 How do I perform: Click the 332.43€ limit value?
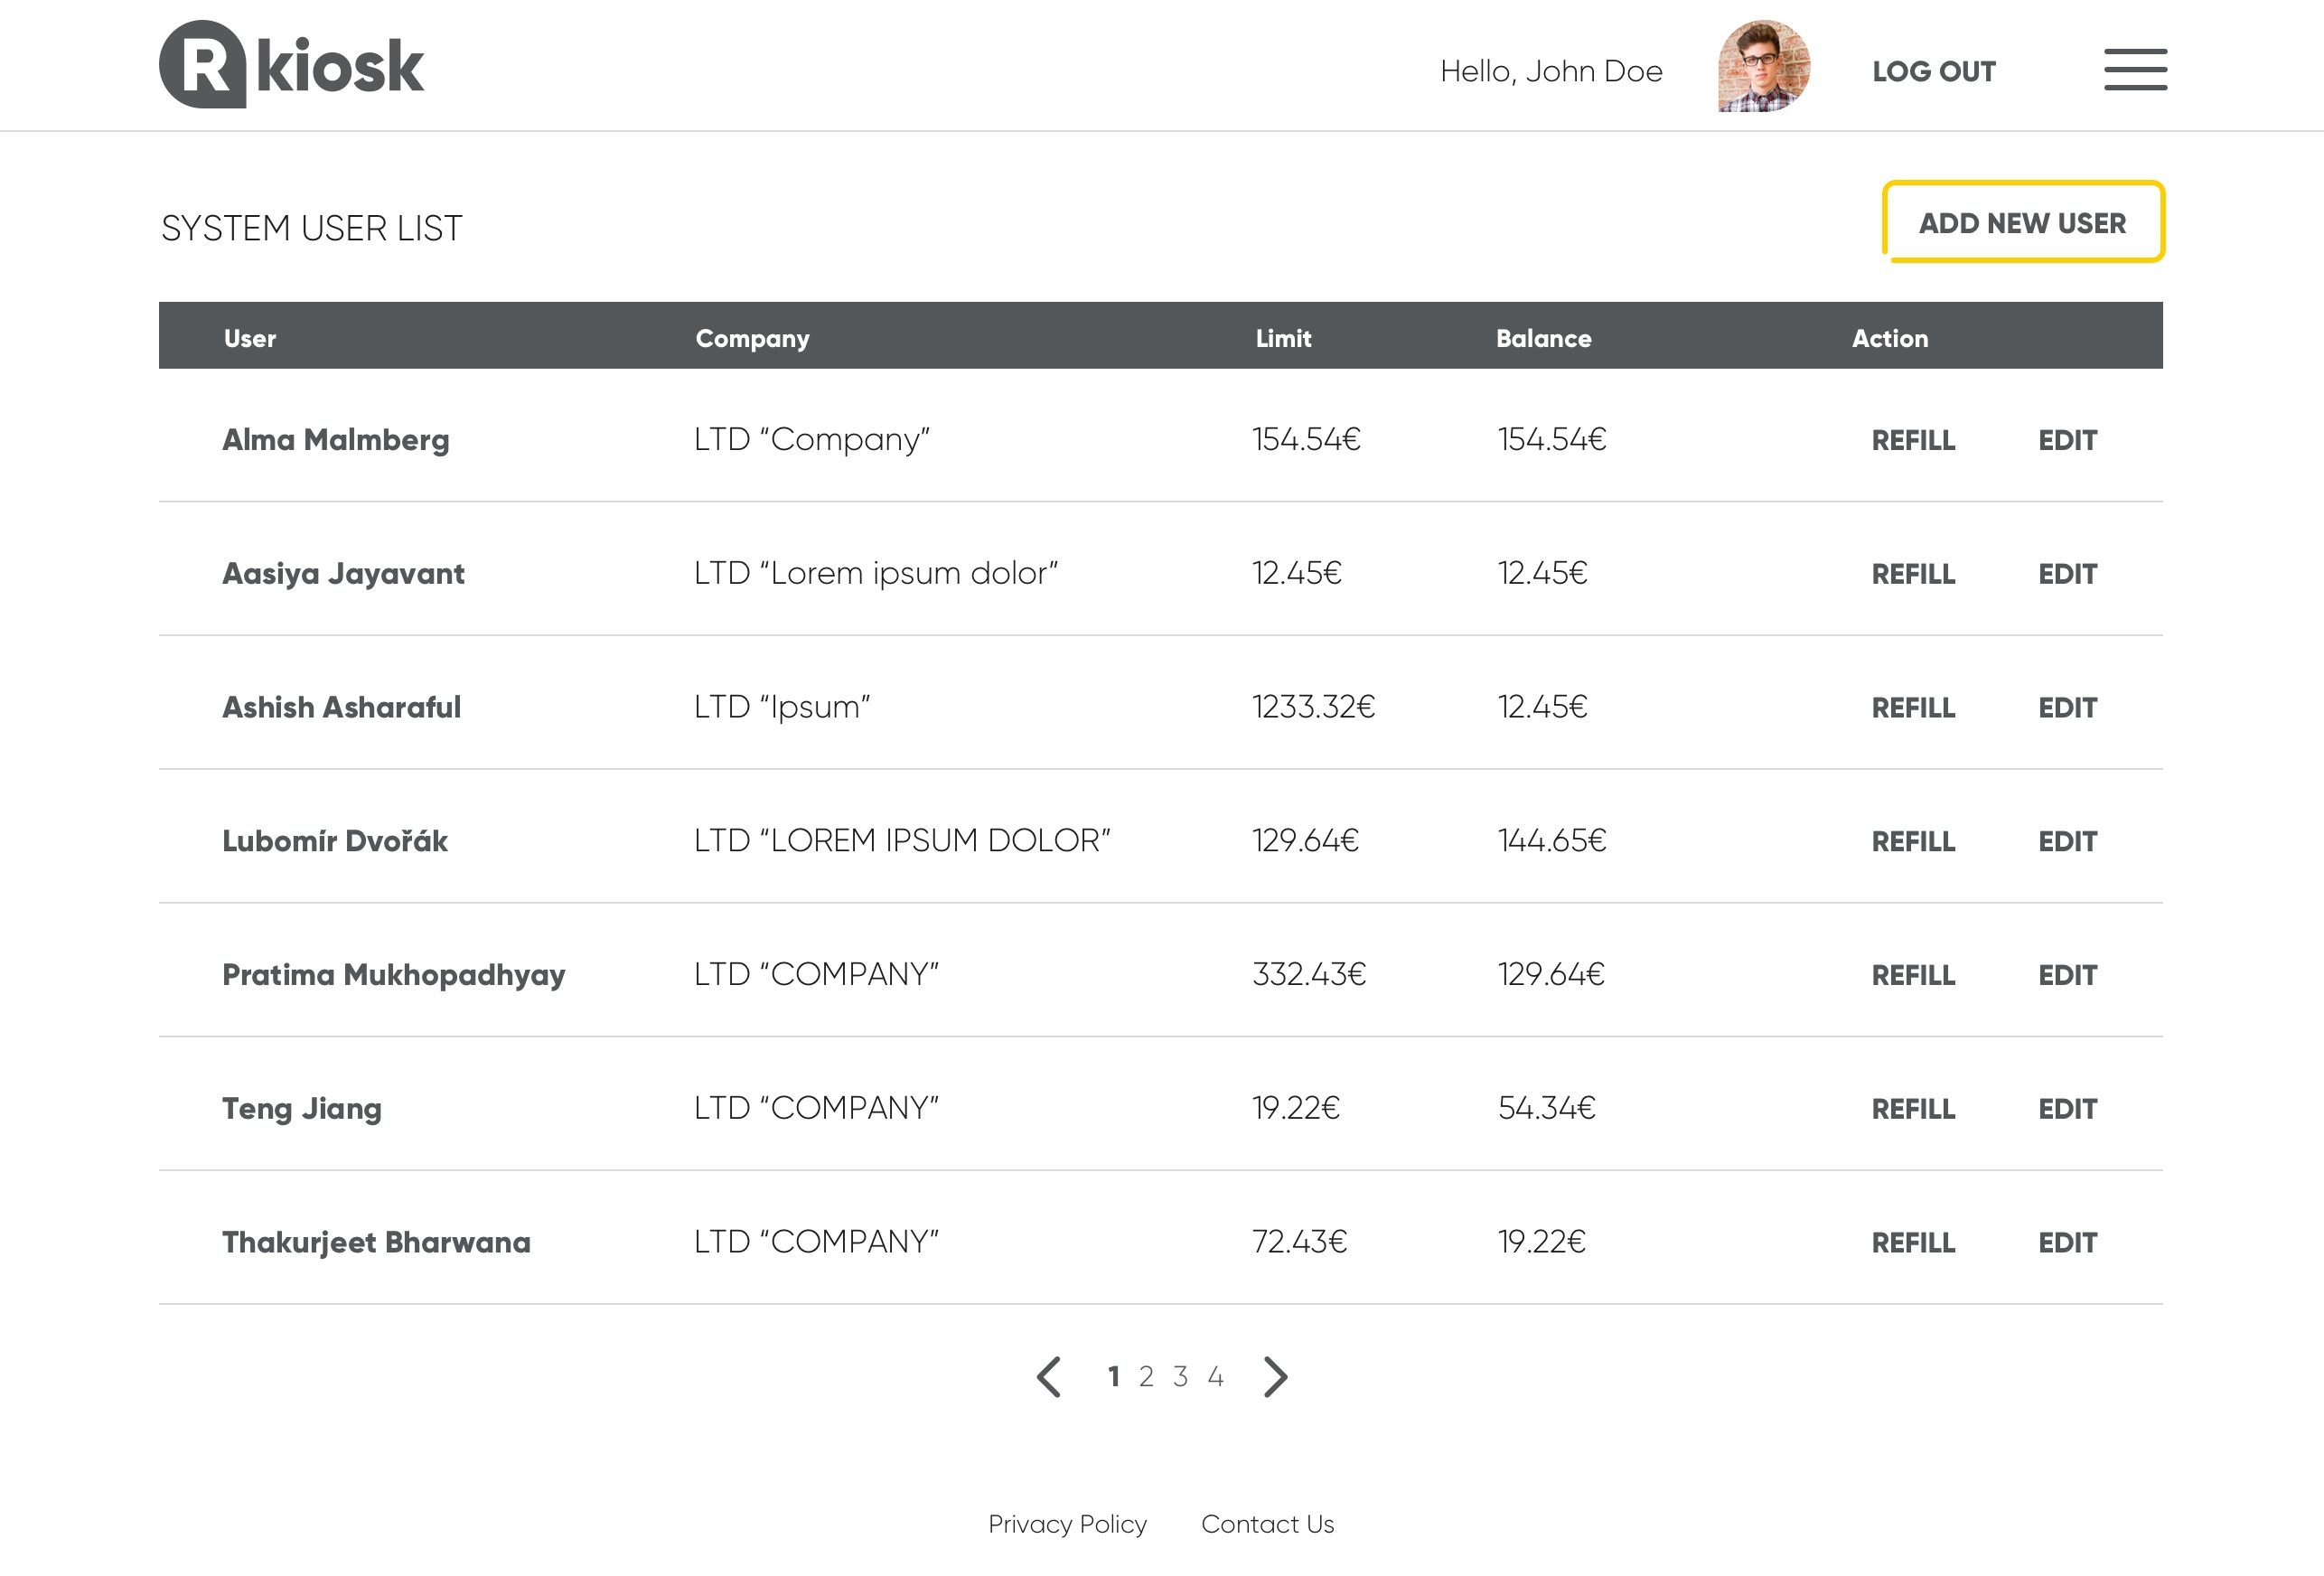(1309, 974)
